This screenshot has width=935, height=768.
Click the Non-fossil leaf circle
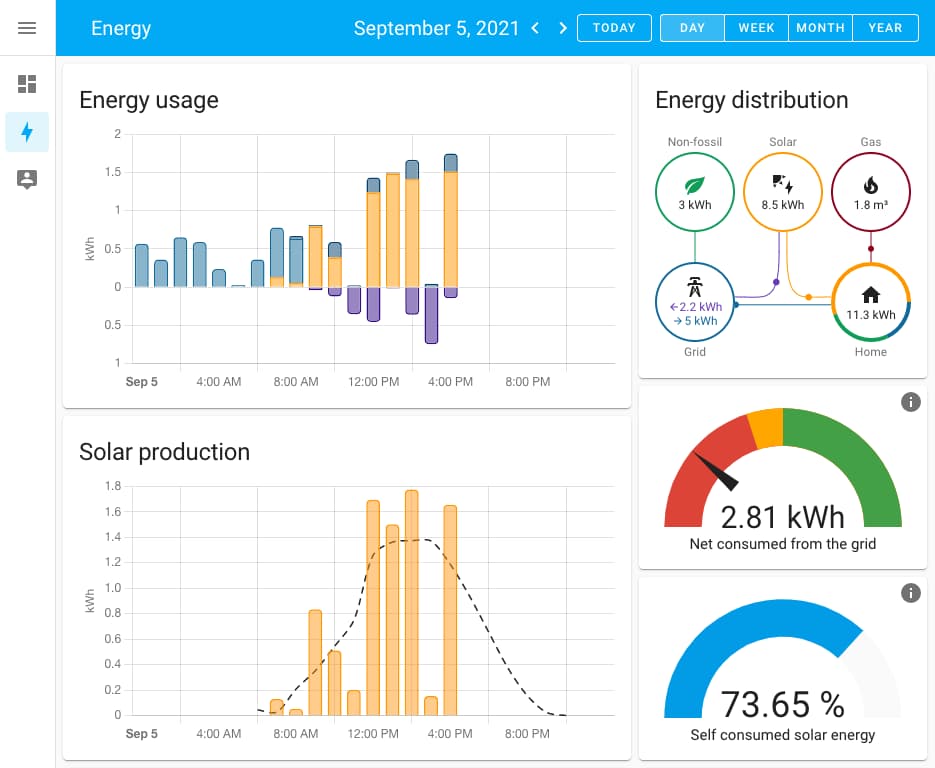[695, 193]
